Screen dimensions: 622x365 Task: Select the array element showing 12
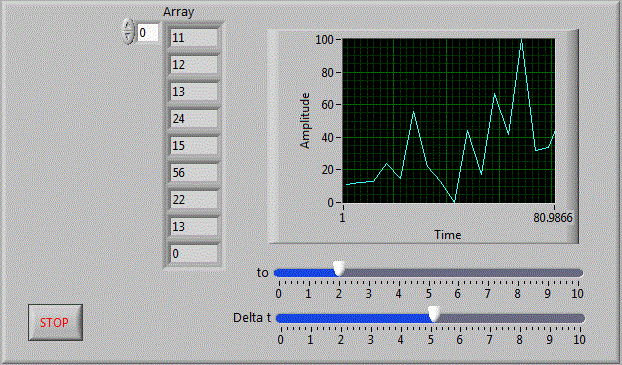[194, 65]
